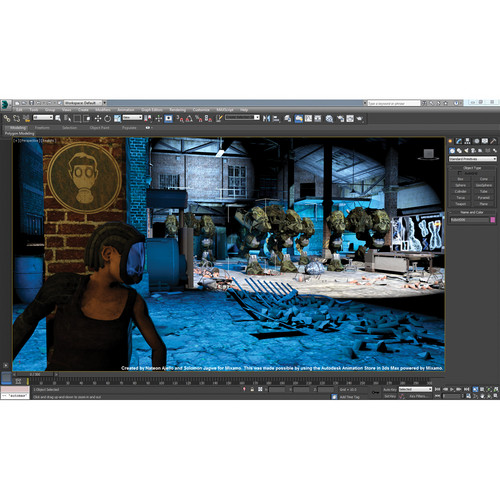Image resolution: width=500 pixels, height=500 pixels.
Task: Click Select and Manipulate icon
Action: click(159, 118)
